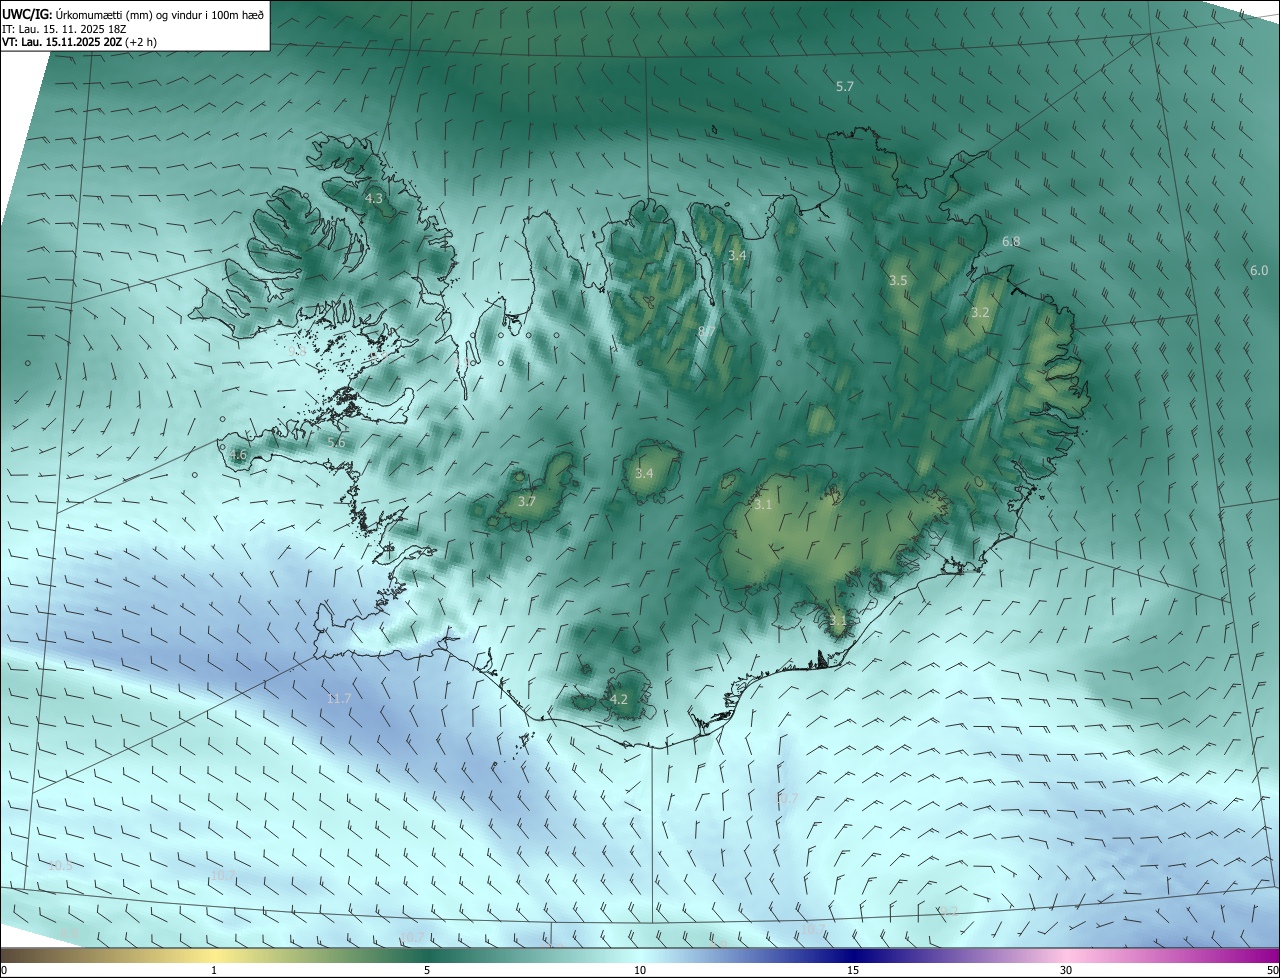The height and width of the screenshot is (978, 1280).
Task: Click the 1 tick on the color scale
Action: (214, 971)
